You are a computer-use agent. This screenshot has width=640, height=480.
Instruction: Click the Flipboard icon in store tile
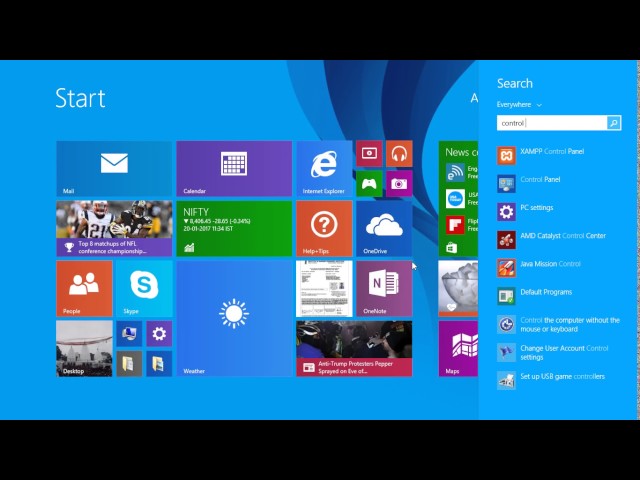(x=455, y=225)
